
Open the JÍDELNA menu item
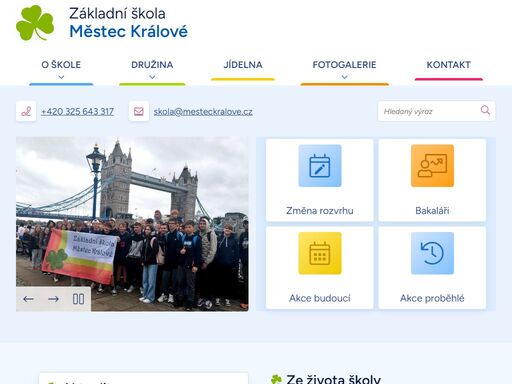pyautogui.click(x=243, y=65)
